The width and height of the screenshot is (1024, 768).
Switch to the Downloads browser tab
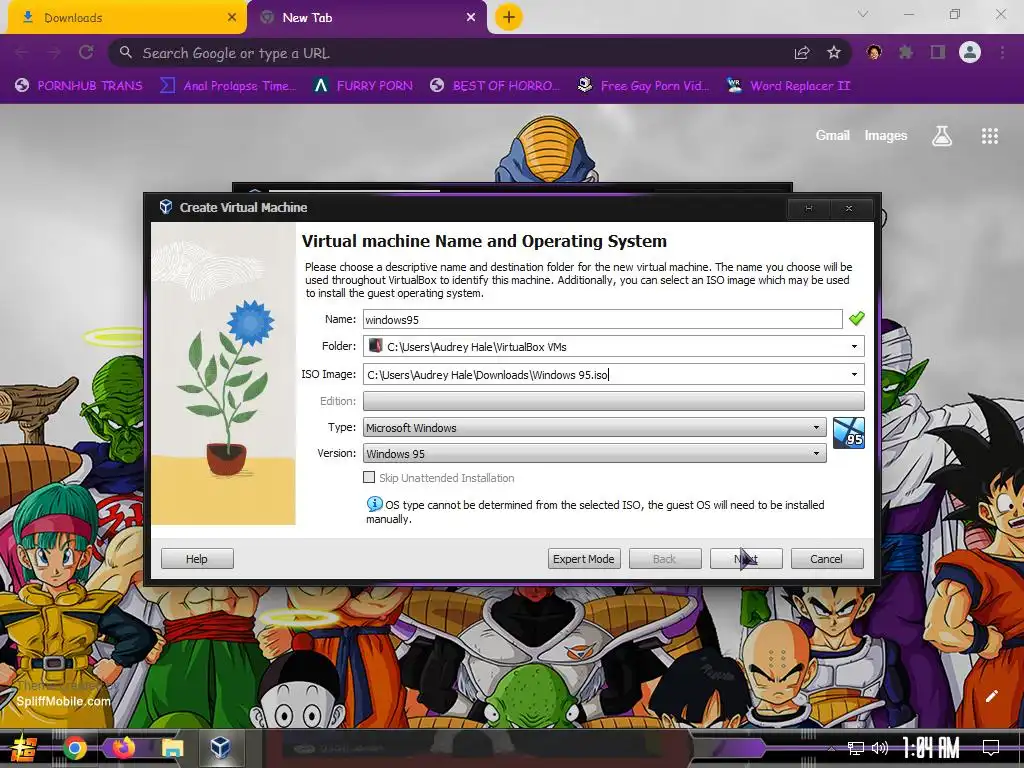[126, 18]
